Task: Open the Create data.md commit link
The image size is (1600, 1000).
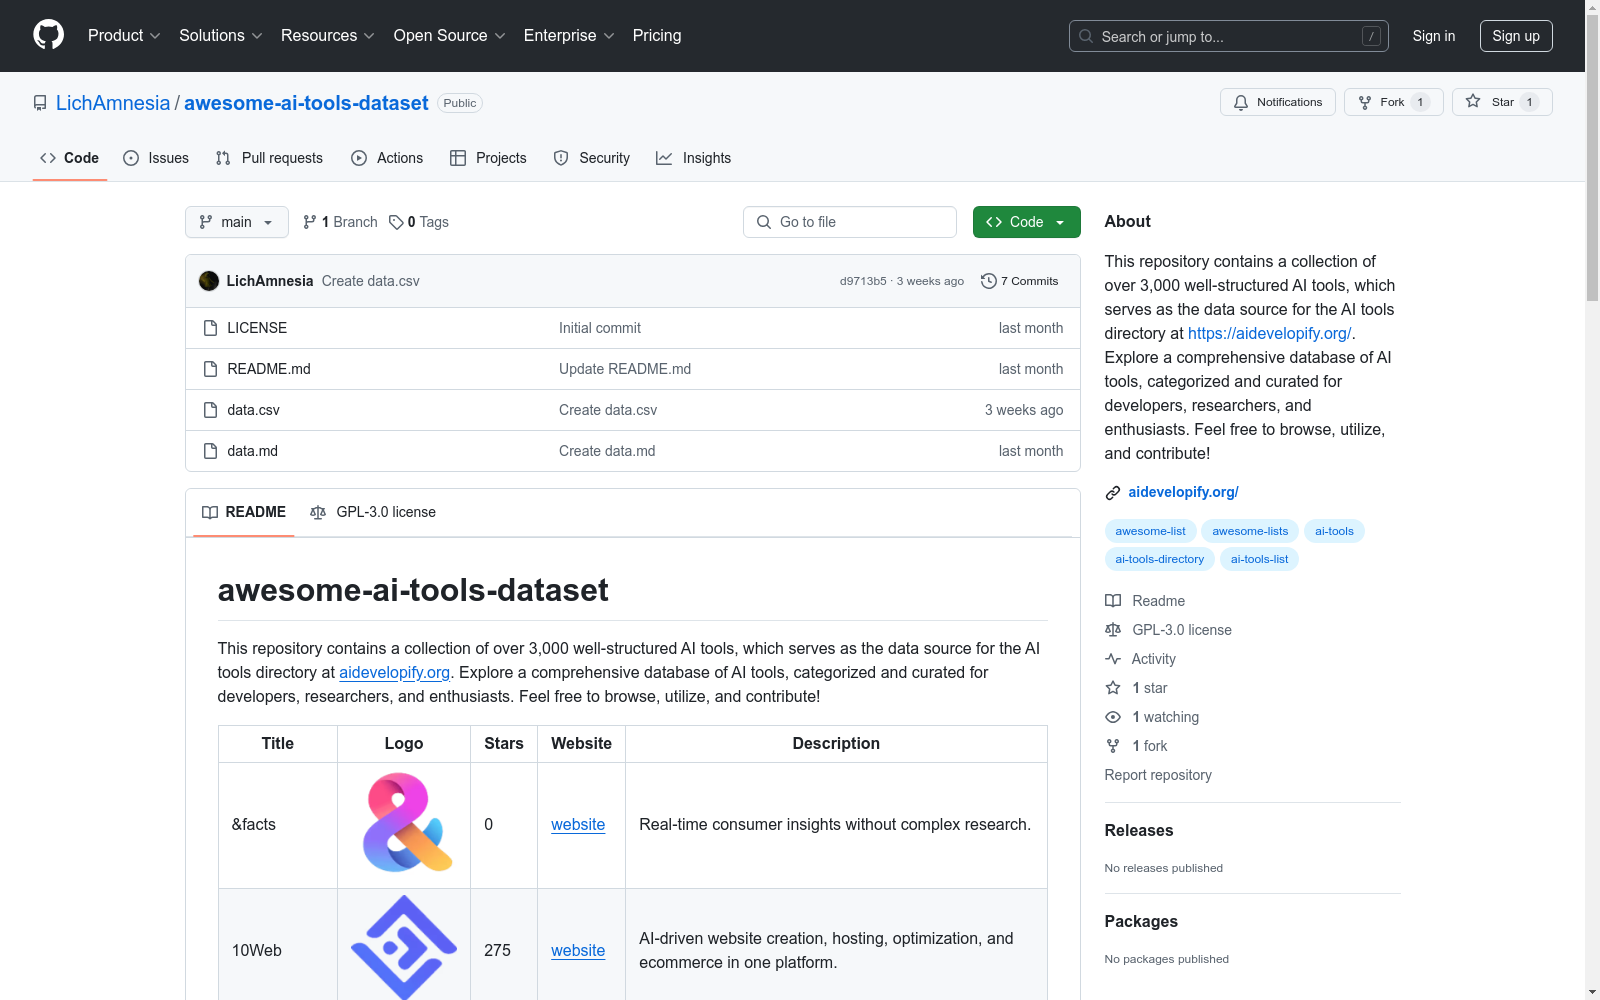Action: click(607, 451)
